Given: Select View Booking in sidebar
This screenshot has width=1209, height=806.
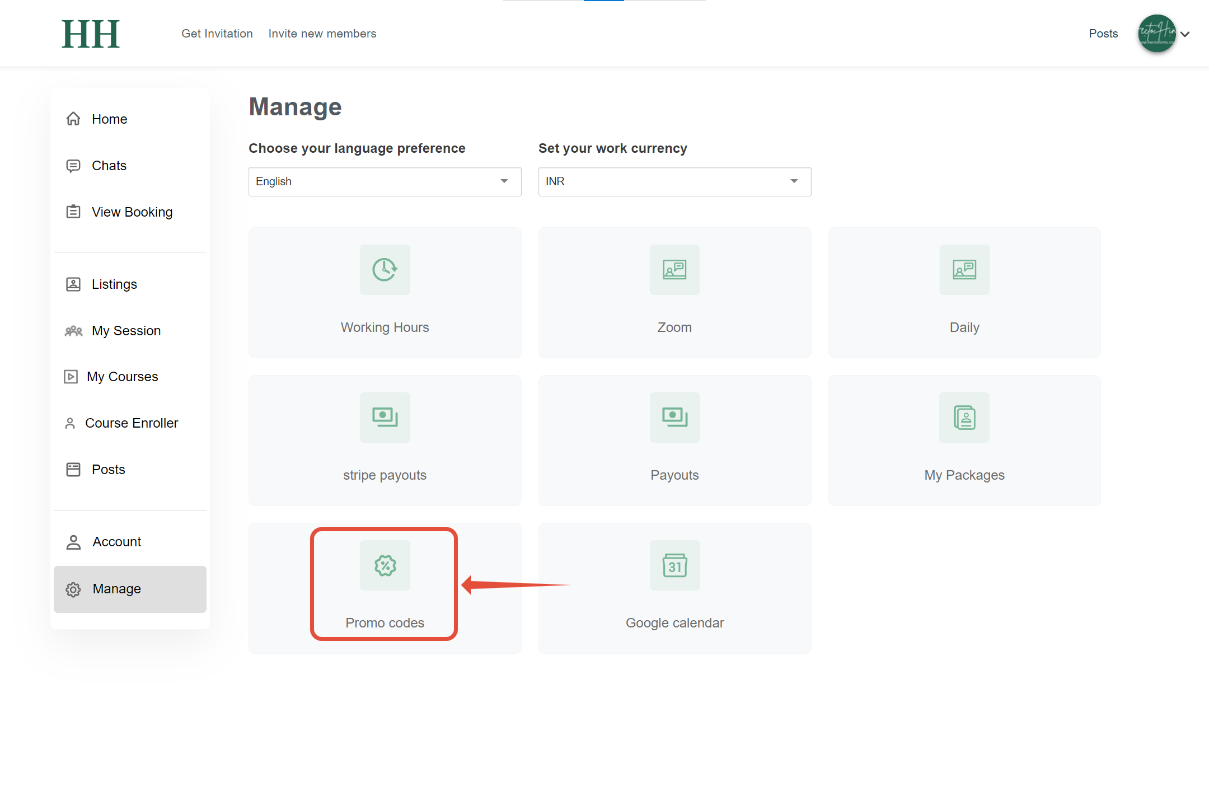Looking at the screenshot, I should (130, 212).
